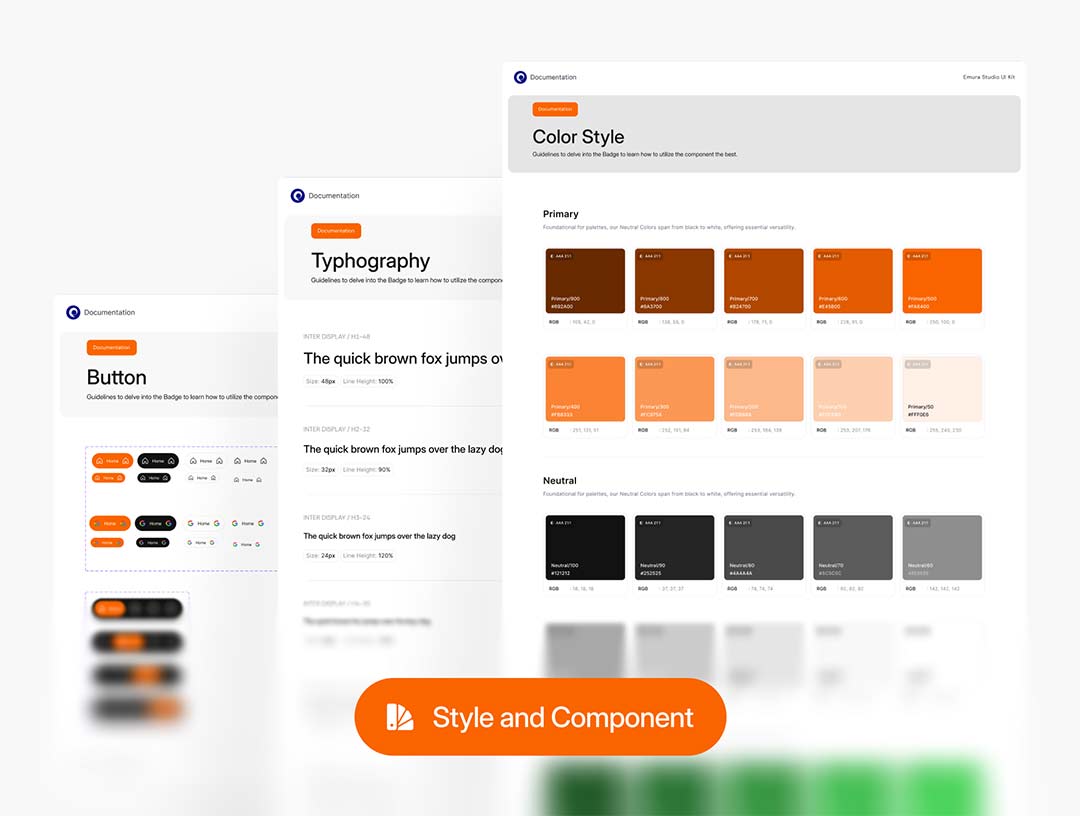Image resolution: width=1080 pixels, height=816 pixels.
Task: Pick the Neutral/80 color swatch
Action: [x=764, y=547]
